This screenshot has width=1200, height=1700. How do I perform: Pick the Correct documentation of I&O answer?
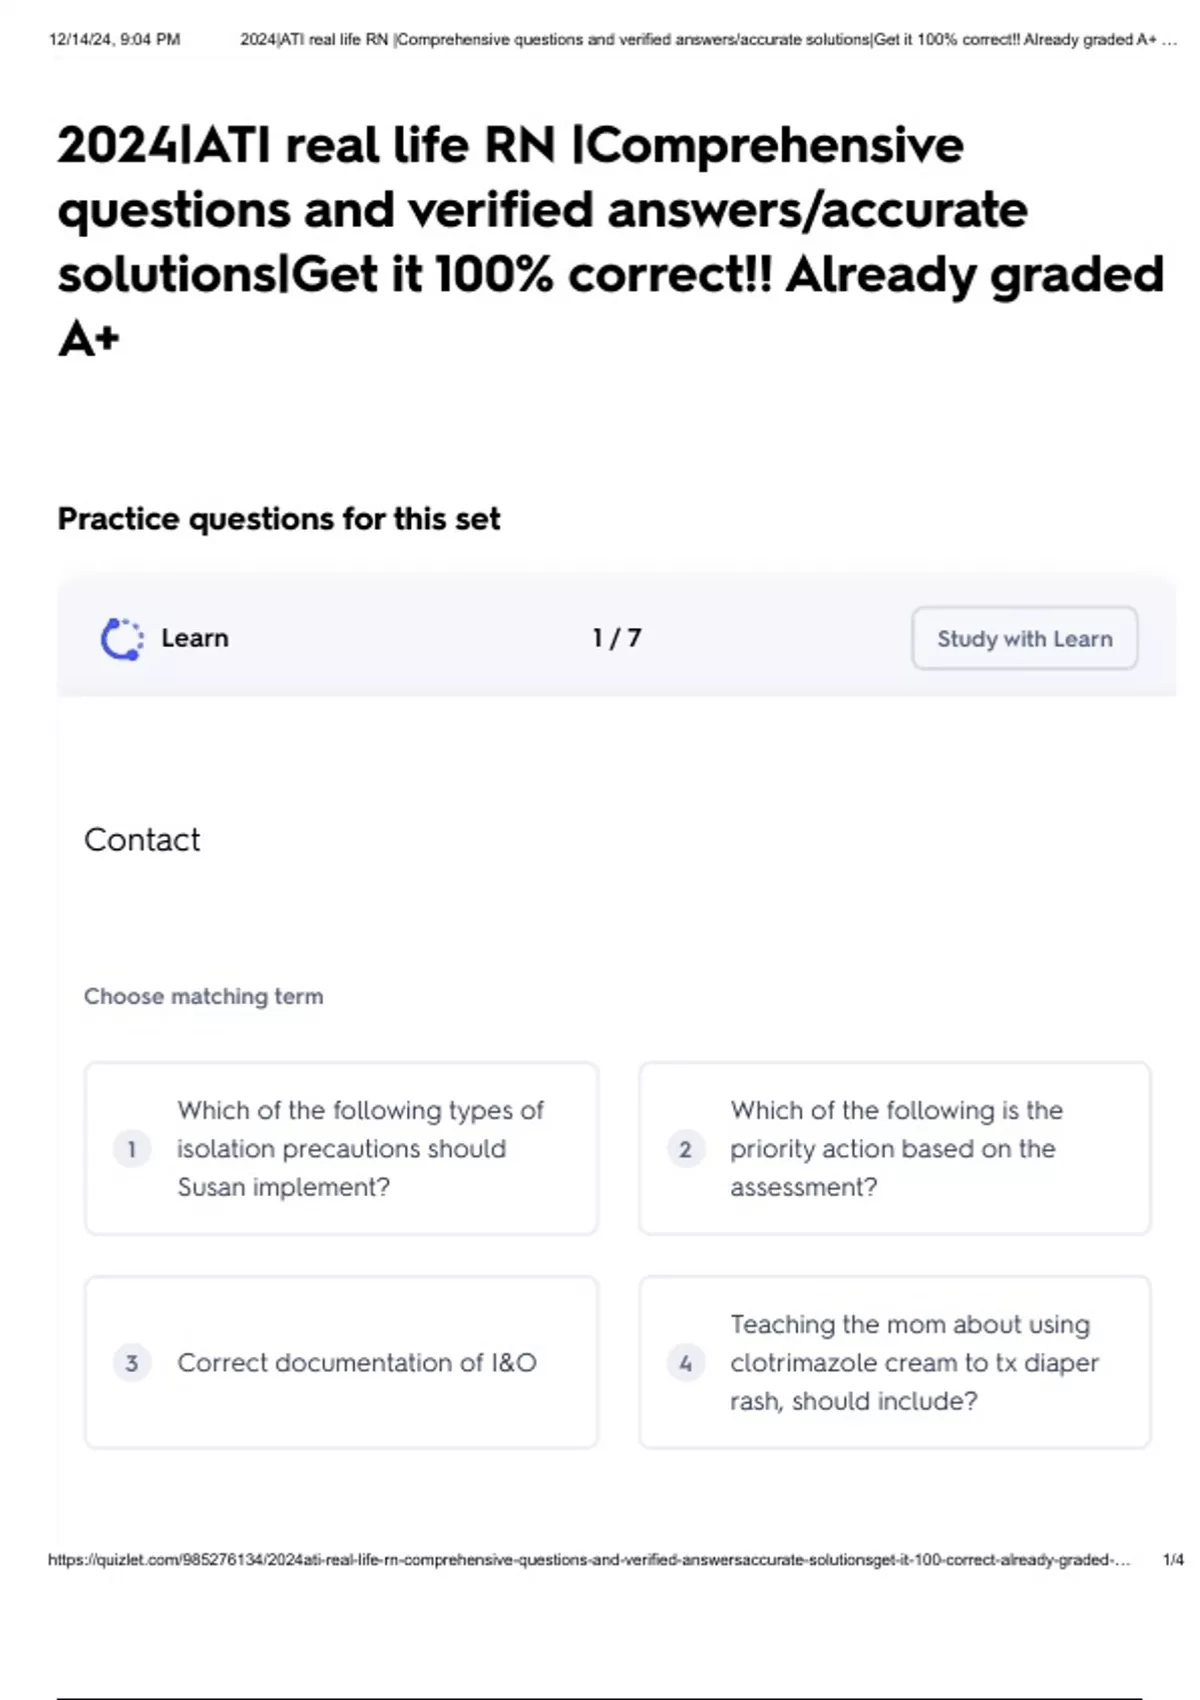pos(357,1363)
